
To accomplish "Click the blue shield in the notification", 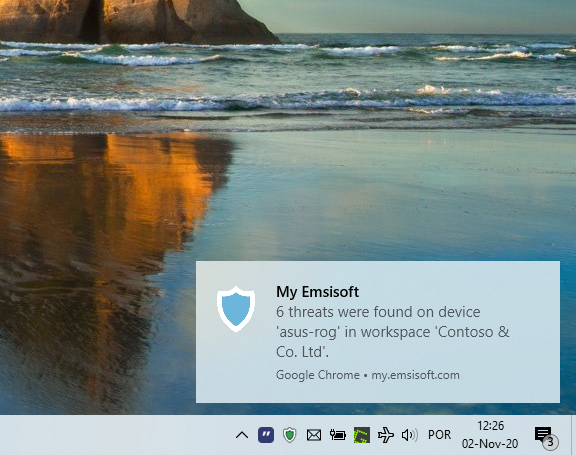I will pos(236,309).
